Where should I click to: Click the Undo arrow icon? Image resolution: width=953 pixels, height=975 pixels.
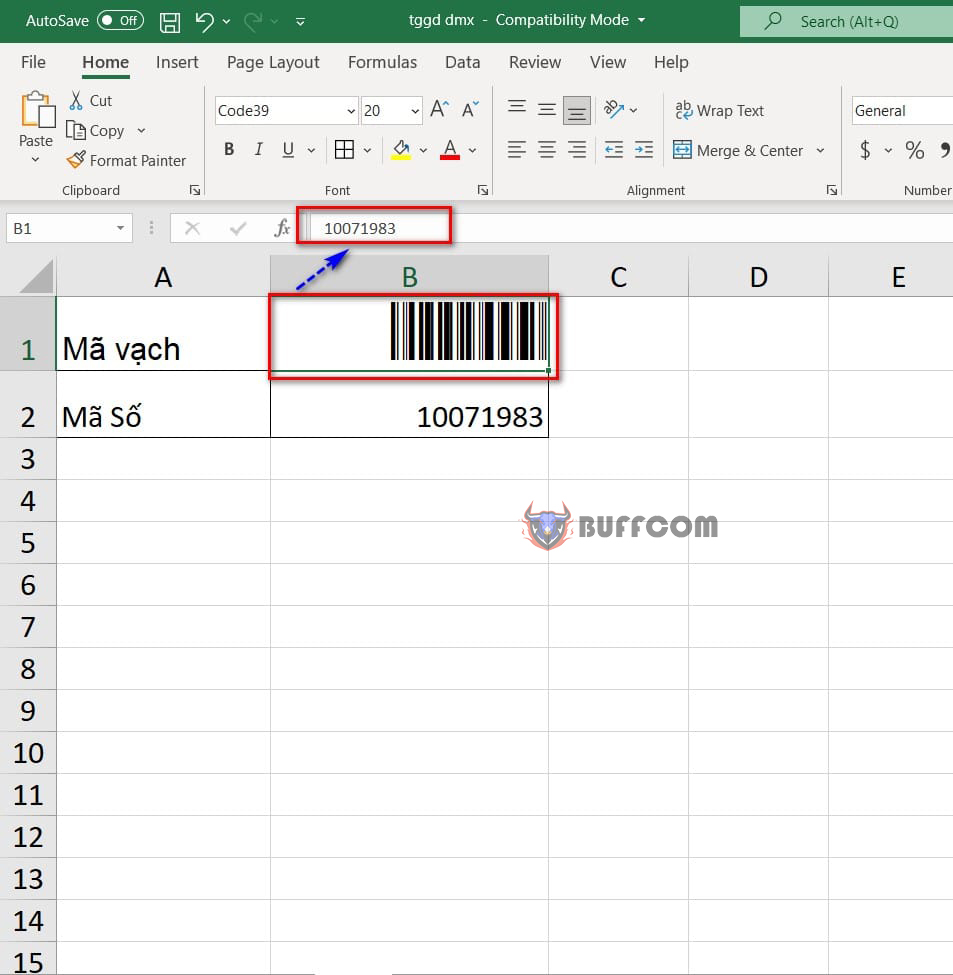pyautogui.click(x=204, y=22)
